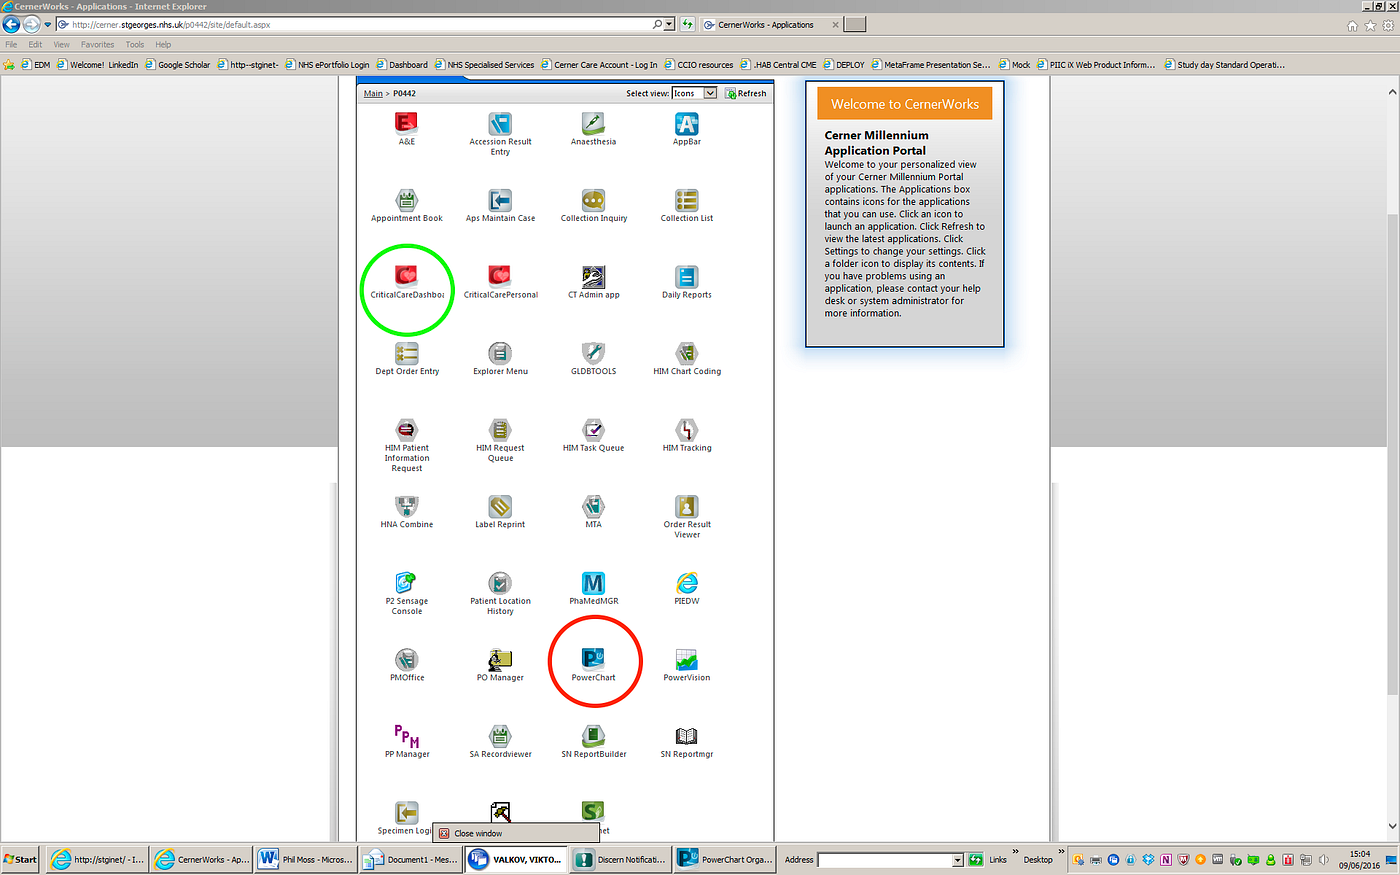Screen dimensions: 1400x875
Task: Click the taskbar Address input field
Action: point(884,860)
